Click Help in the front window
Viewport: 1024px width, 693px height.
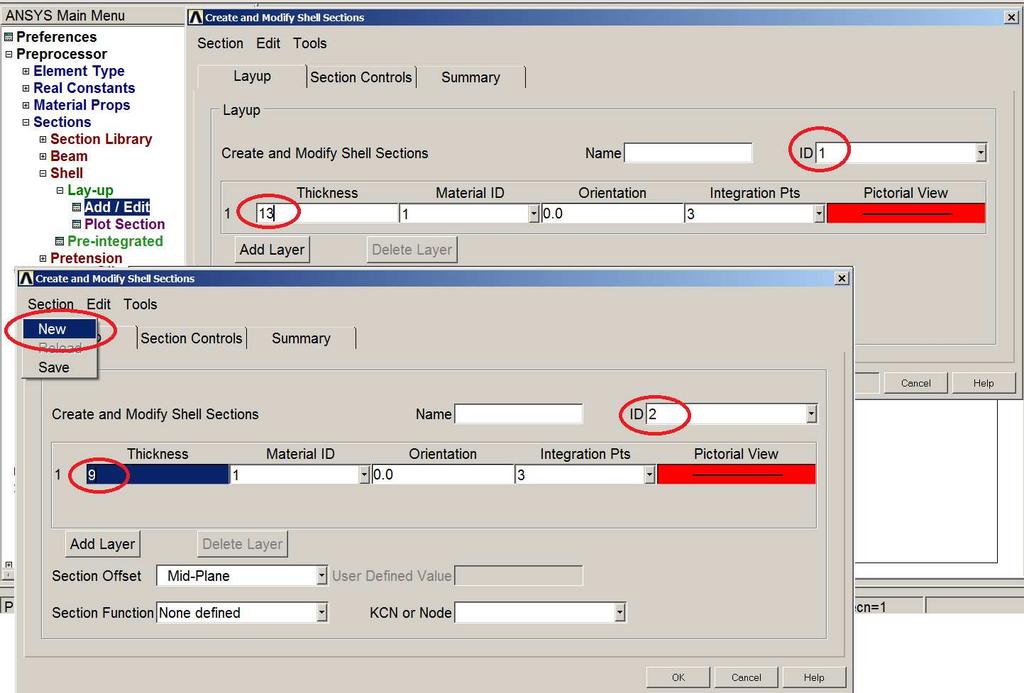coord(814,677)
